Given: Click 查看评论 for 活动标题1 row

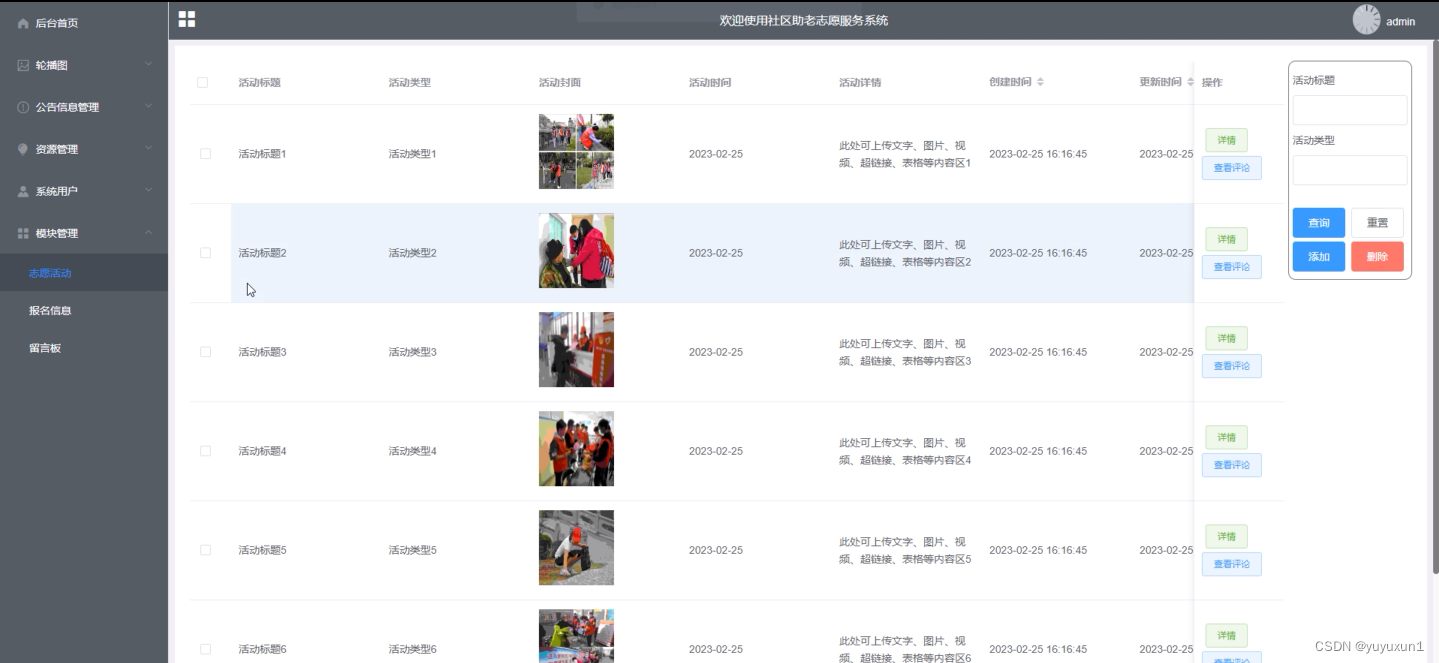Looking at the screenshot, I should click(1231, 168).
